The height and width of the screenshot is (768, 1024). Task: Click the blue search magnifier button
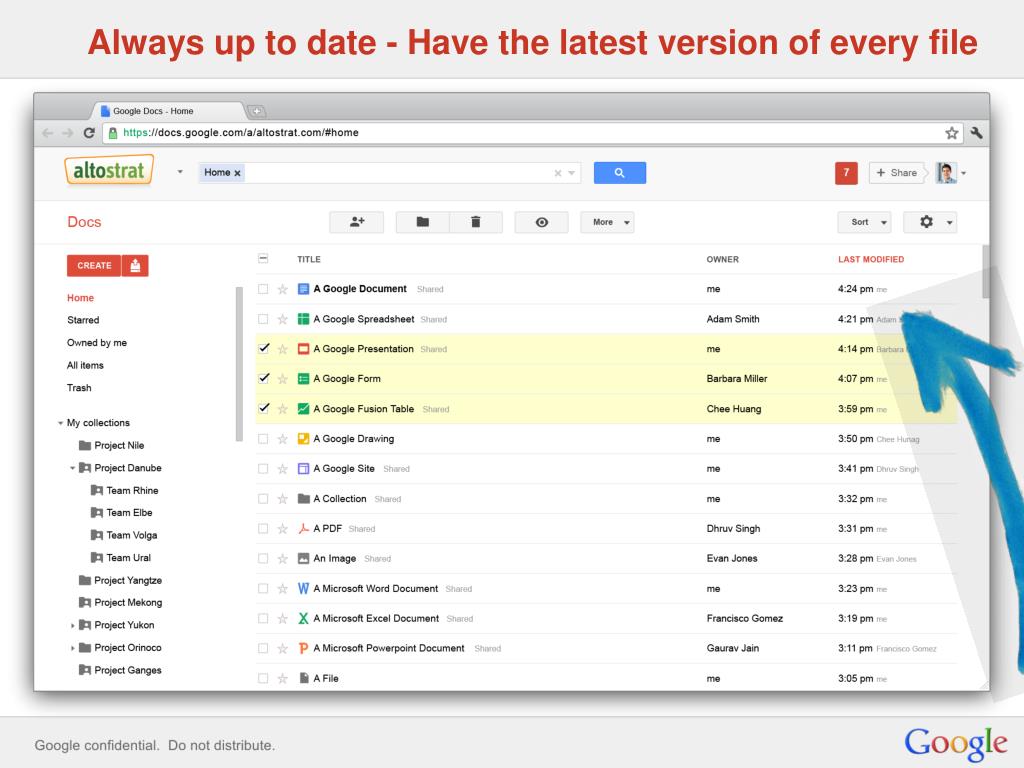click(x=619, y=172)
